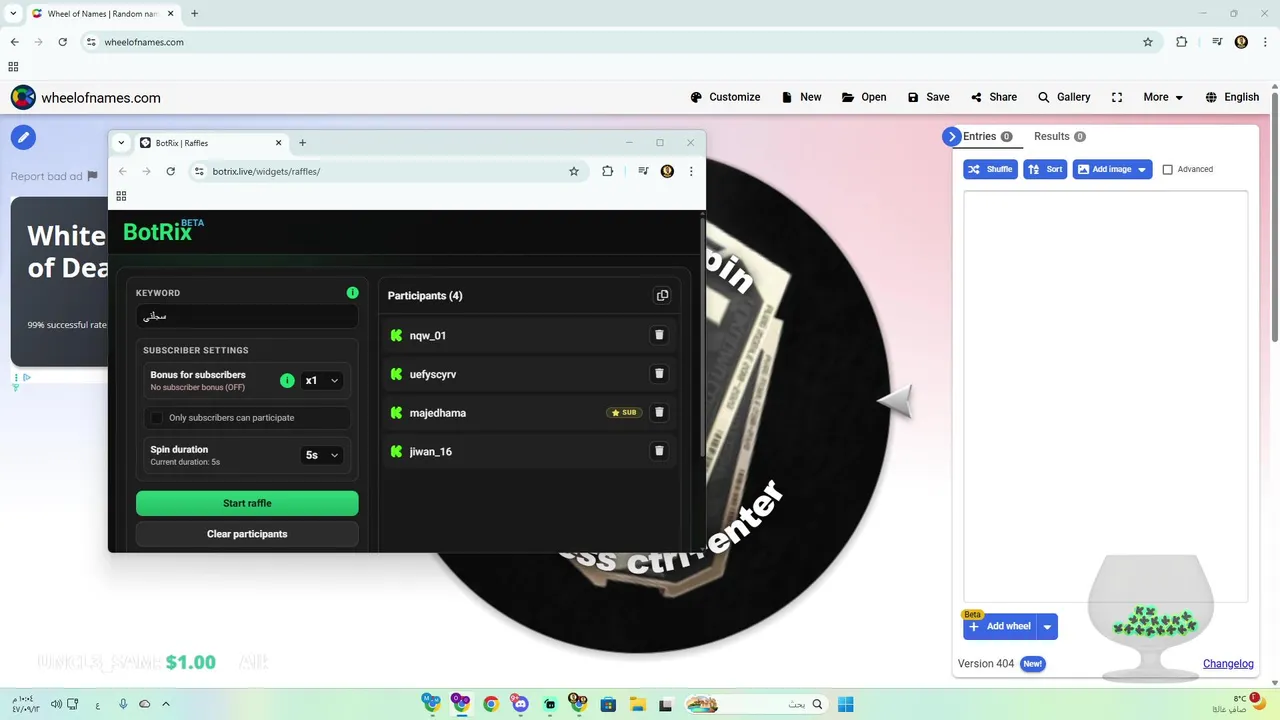Viewport: 1280px width, 720px height.
Task: Remove majedhama using trash icon
Action: [659, 412]
